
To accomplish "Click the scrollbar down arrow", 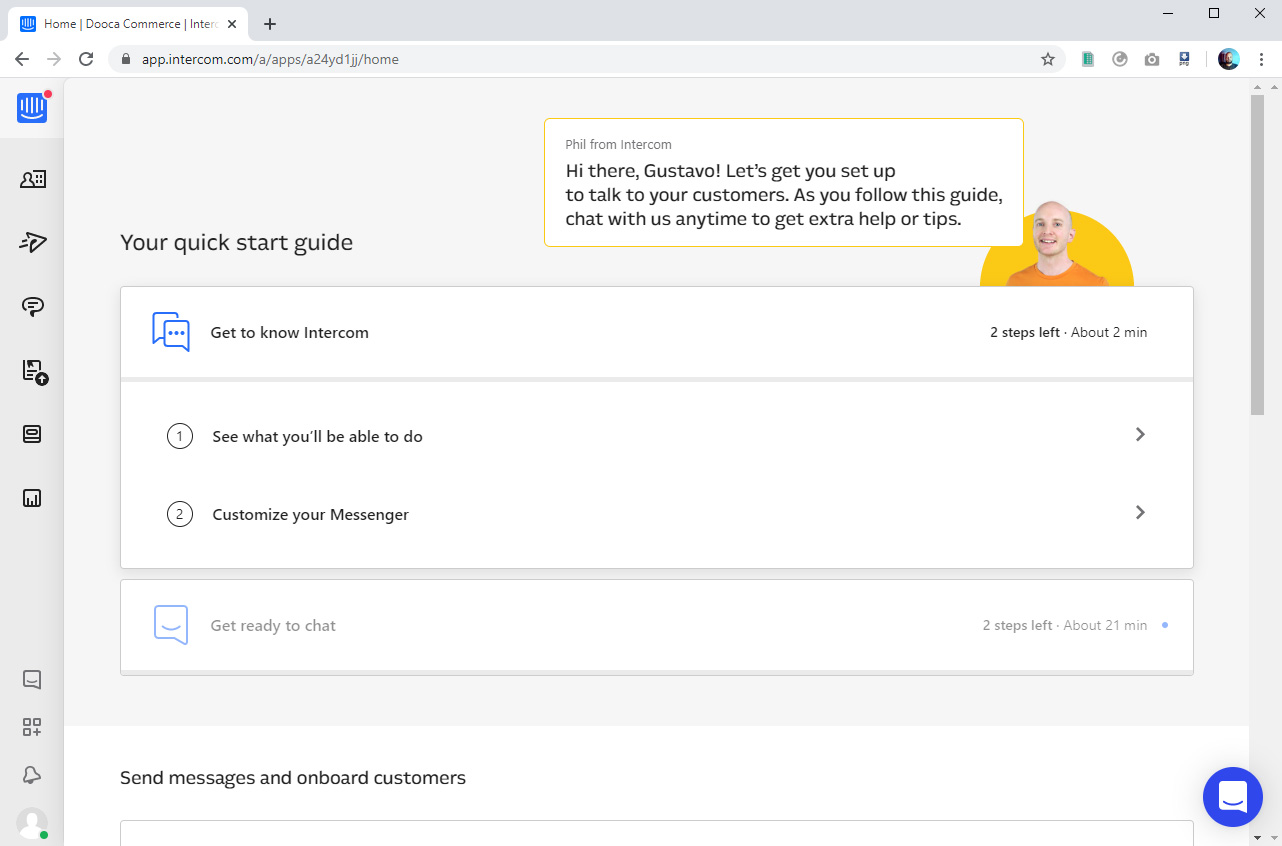I will [x=1257, y=838].
